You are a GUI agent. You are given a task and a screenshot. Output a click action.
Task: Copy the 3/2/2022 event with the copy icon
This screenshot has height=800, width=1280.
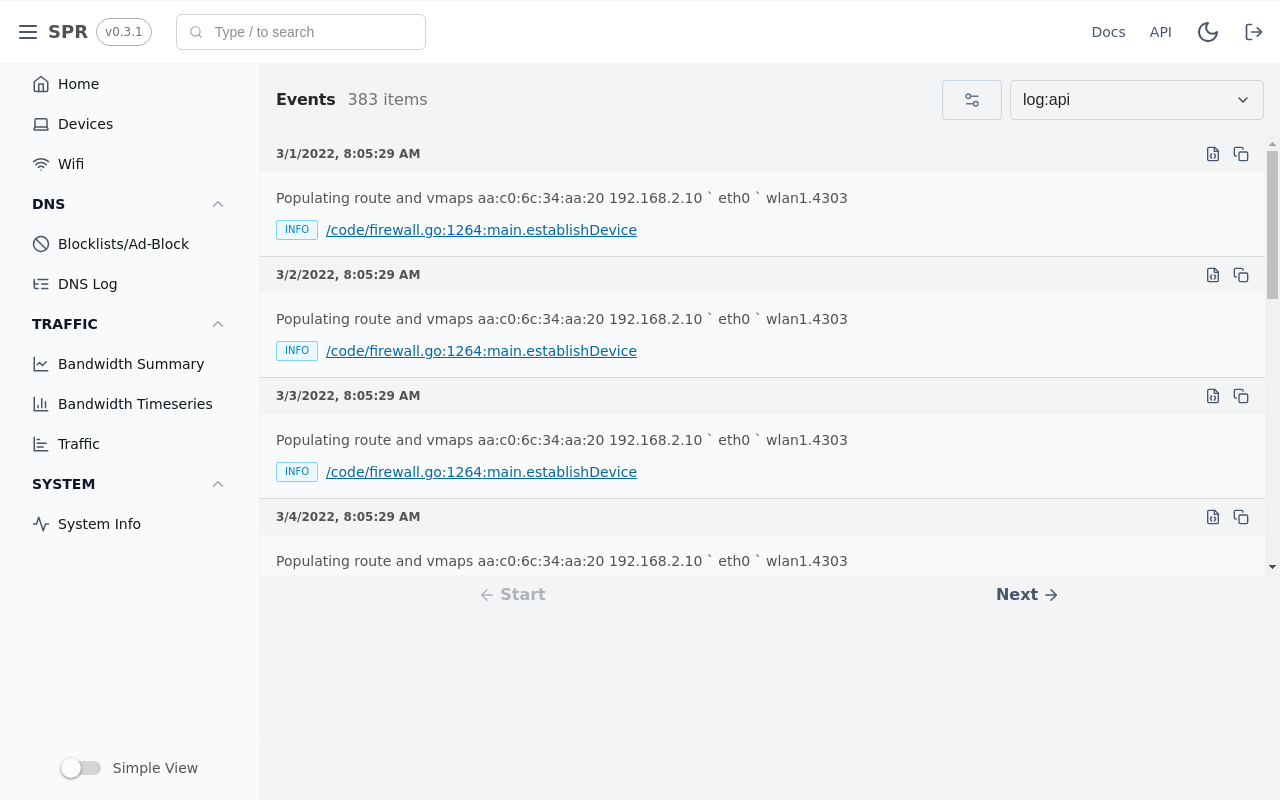[x=1241, y=275]
